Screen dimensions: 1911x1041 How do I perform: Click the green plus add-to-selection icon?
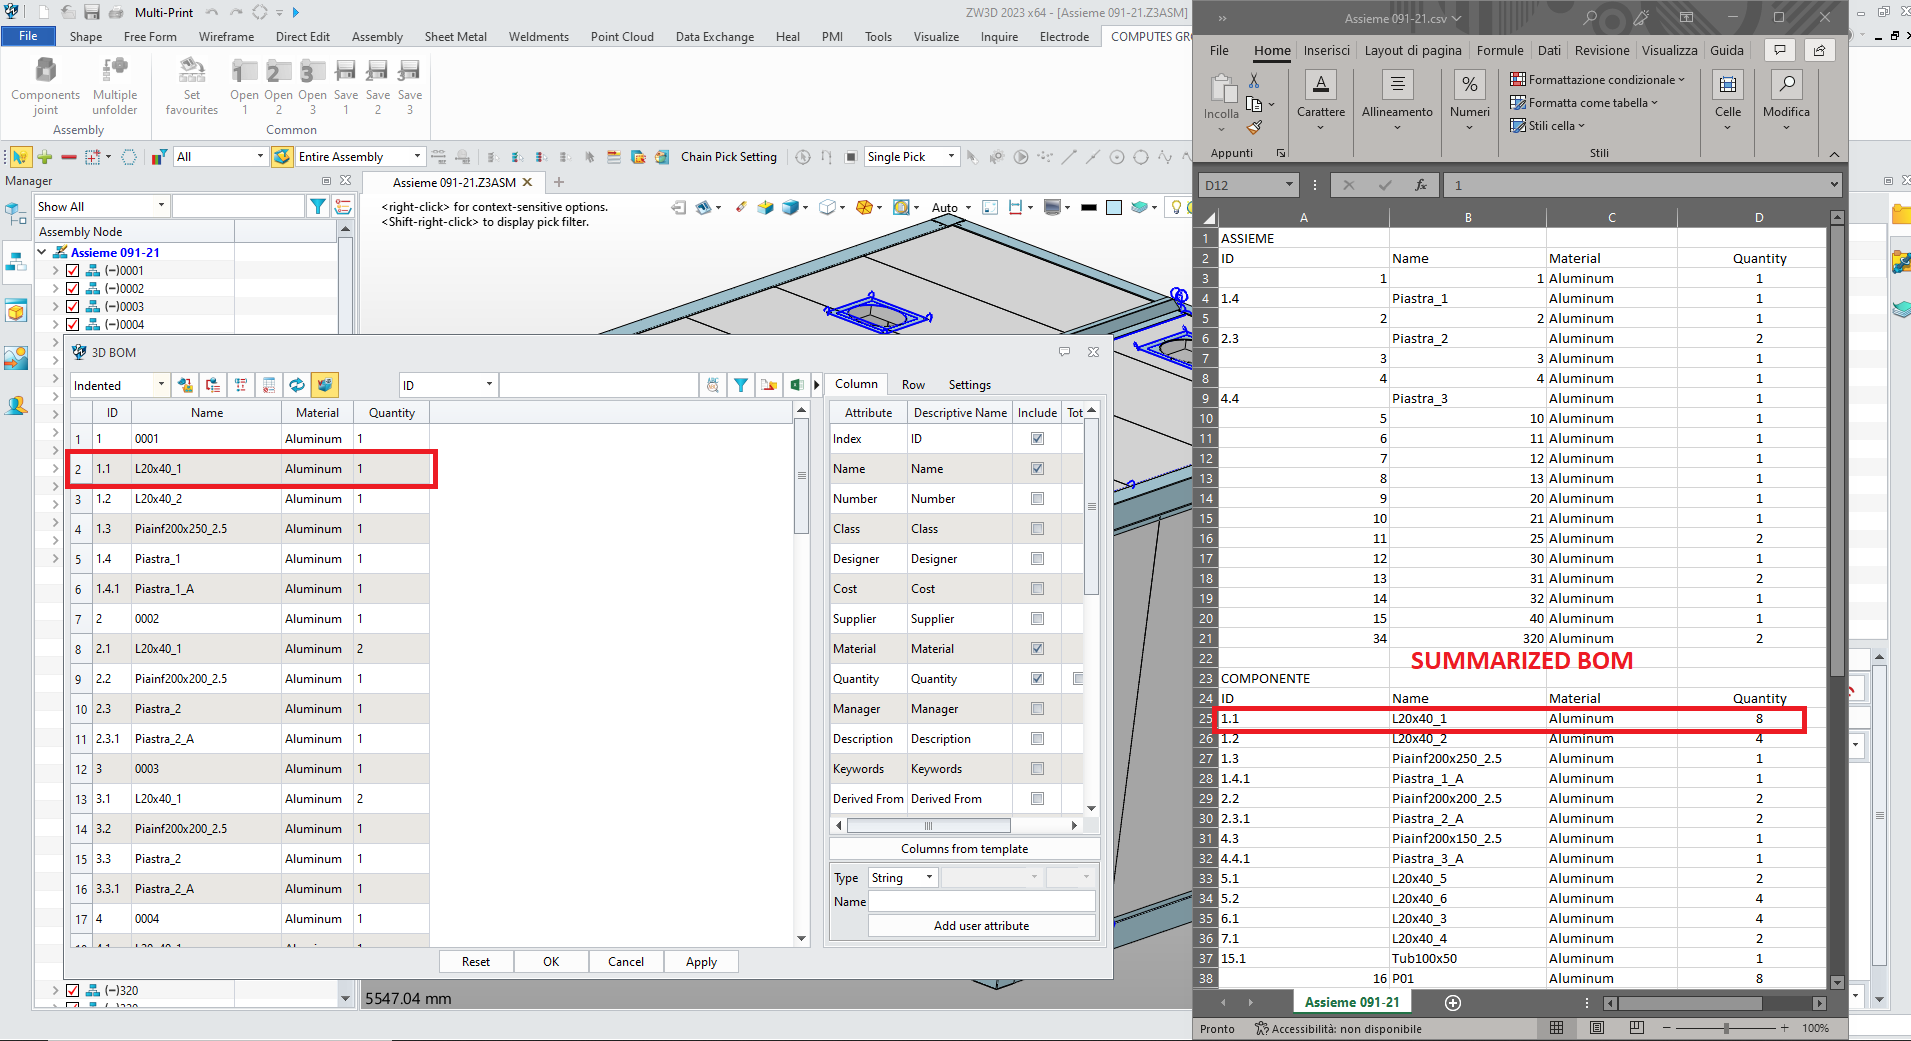[x=44, y=157]
